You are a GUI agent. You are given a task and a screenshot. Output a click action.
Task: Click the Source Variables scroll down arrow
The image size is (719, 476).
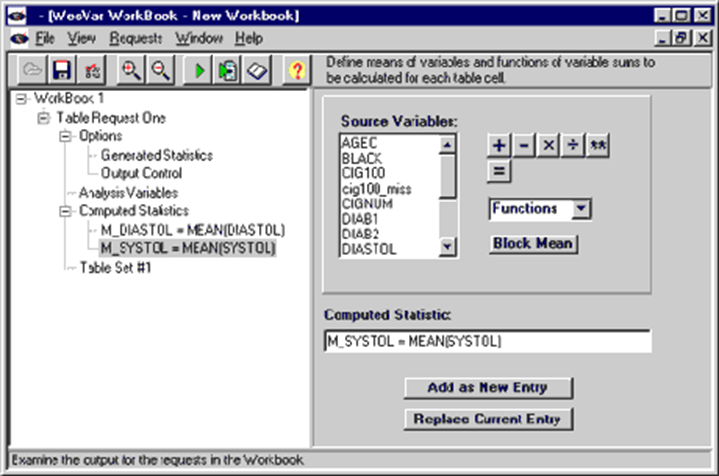click(447, 247)
